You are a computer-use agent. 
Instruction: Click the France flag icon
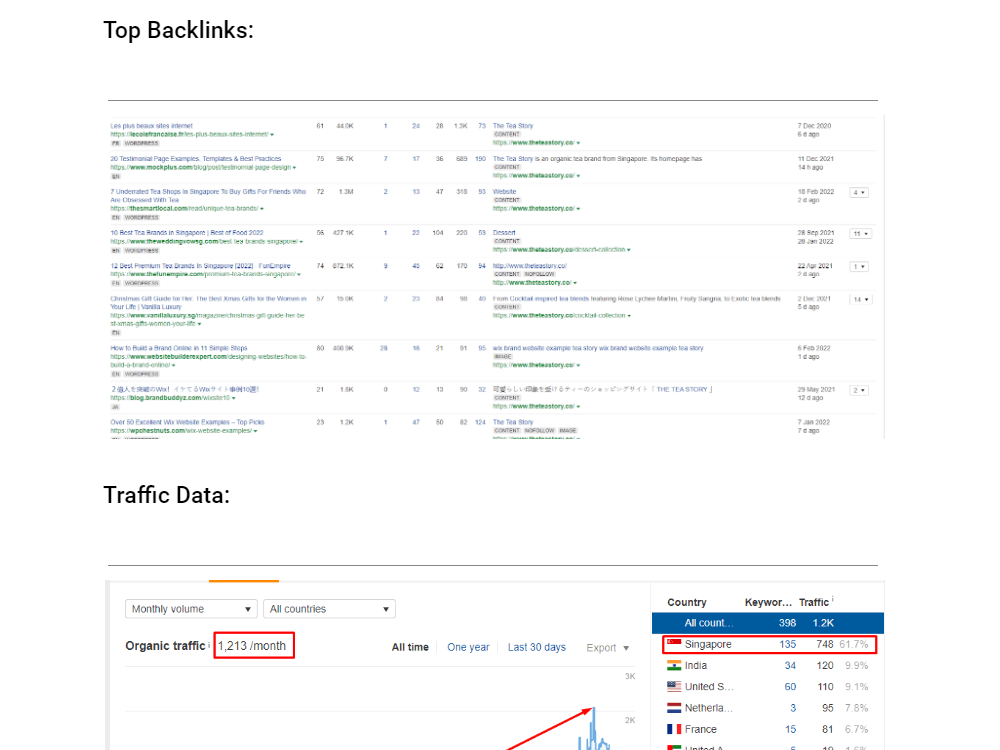[673, 729]
